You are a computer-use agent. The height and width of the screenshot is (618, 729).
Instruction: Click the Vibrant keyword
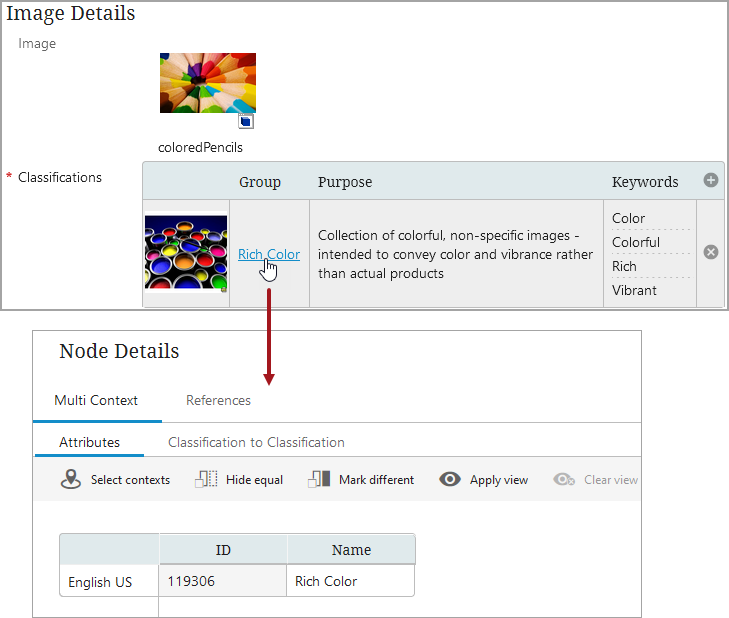[634, 290]
